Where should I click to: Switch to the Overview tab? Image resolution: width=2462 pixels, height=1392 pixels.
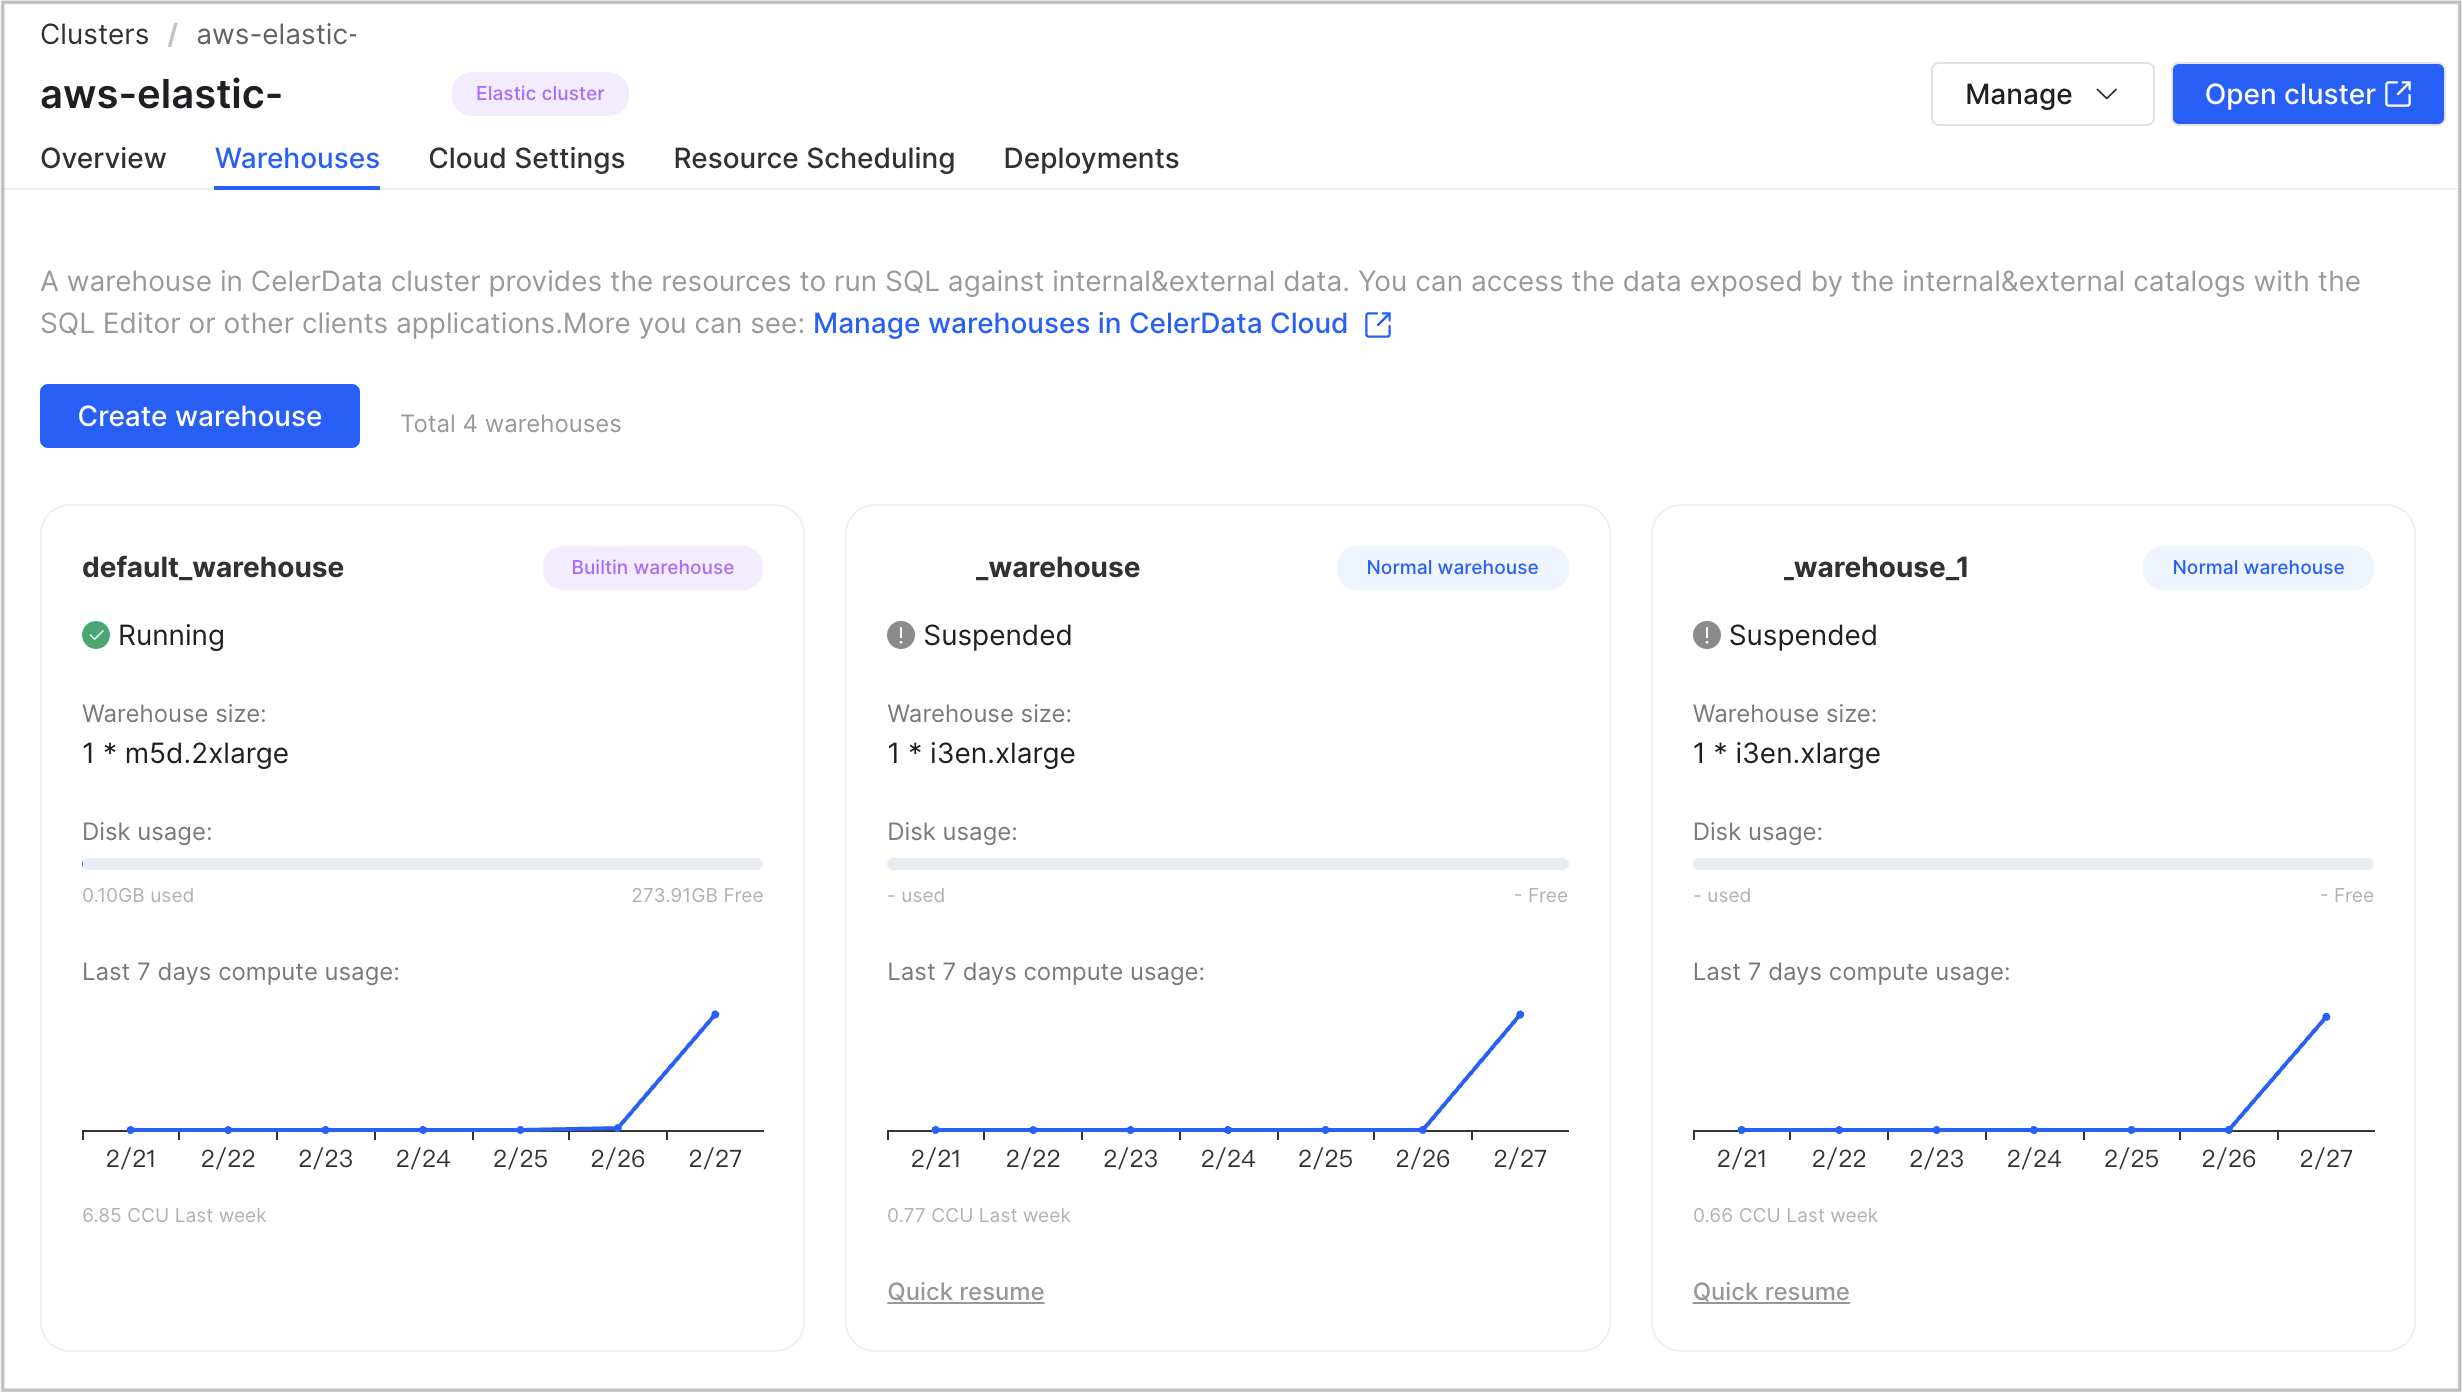[x=103, y=158]
